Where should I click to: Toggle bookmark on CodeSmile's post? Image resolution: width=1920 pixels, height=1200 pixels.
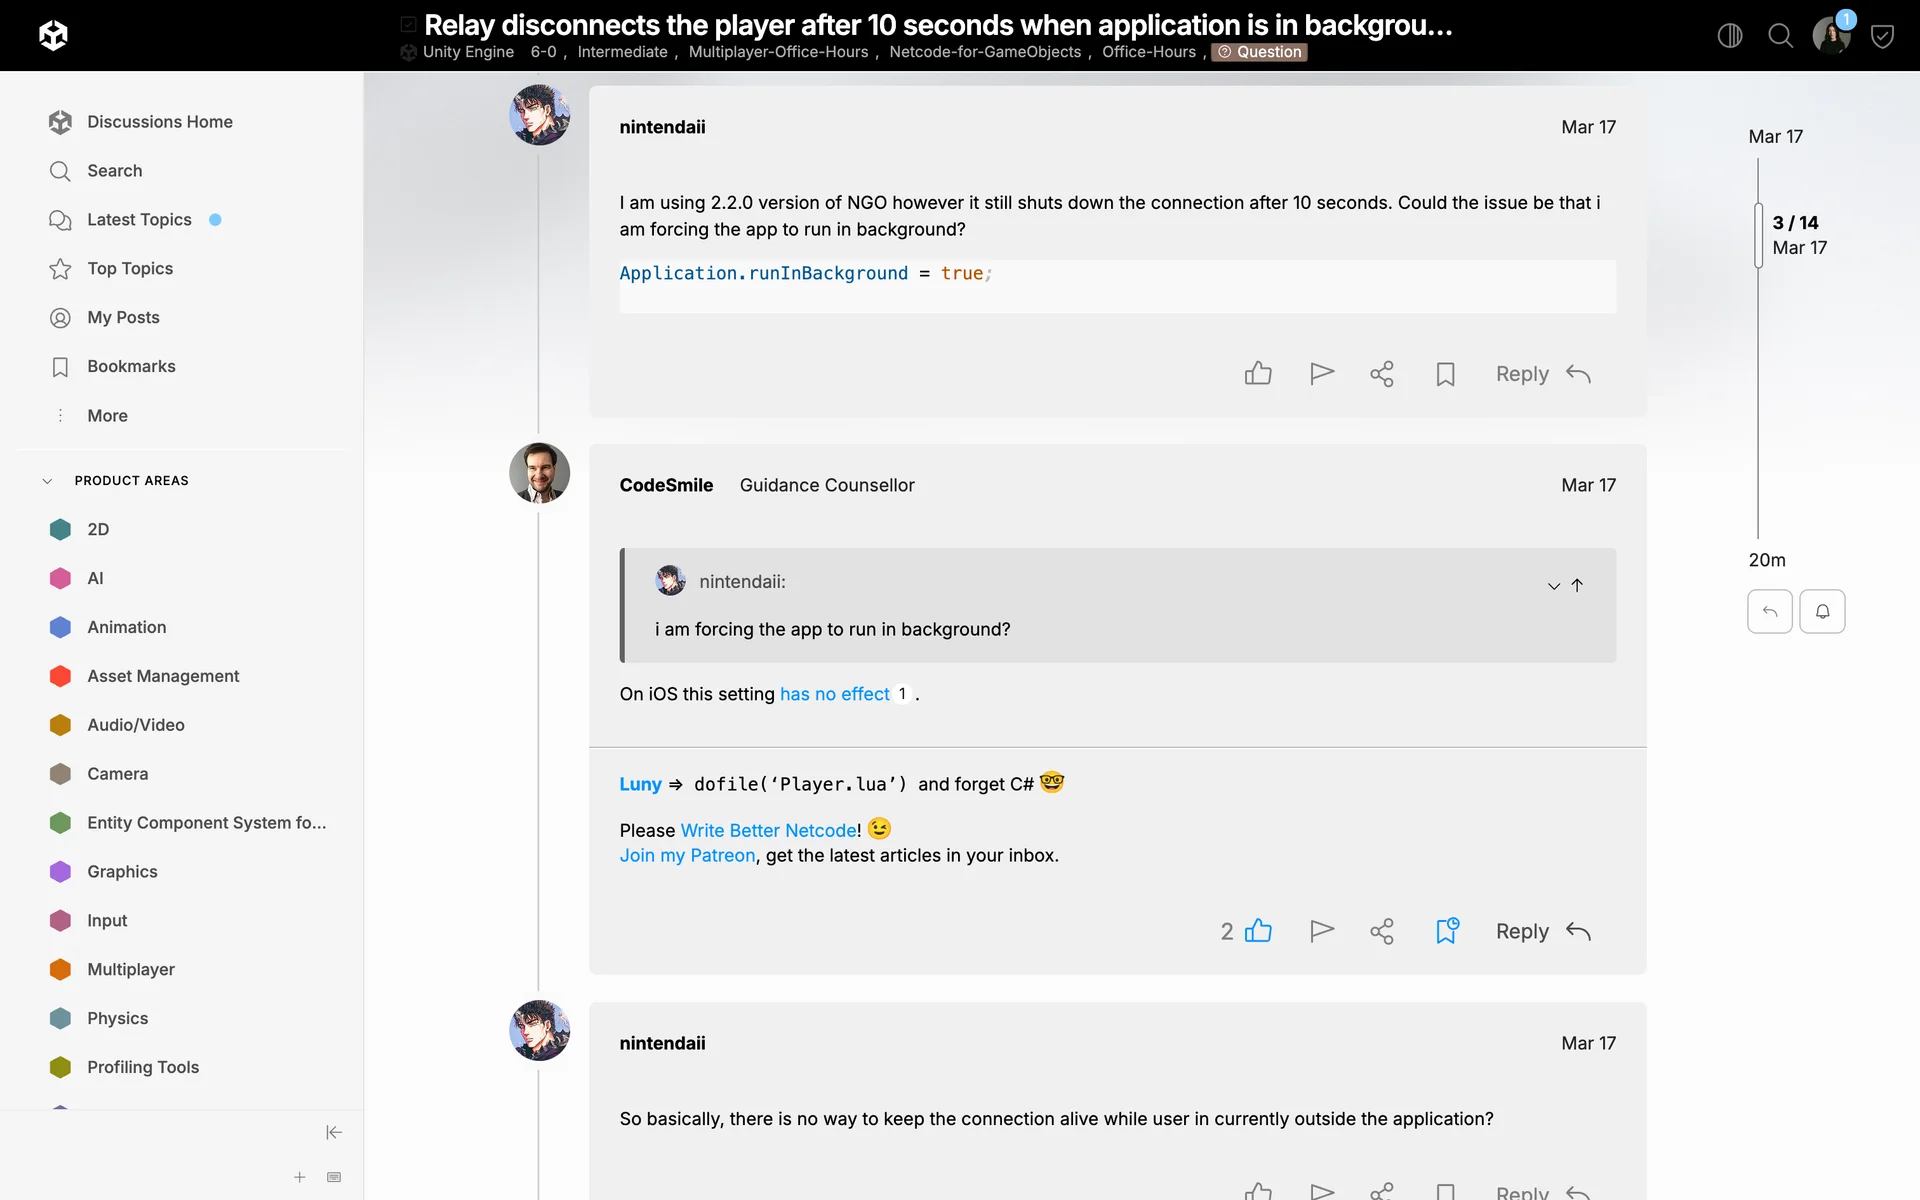click(x=1446, y=931)
